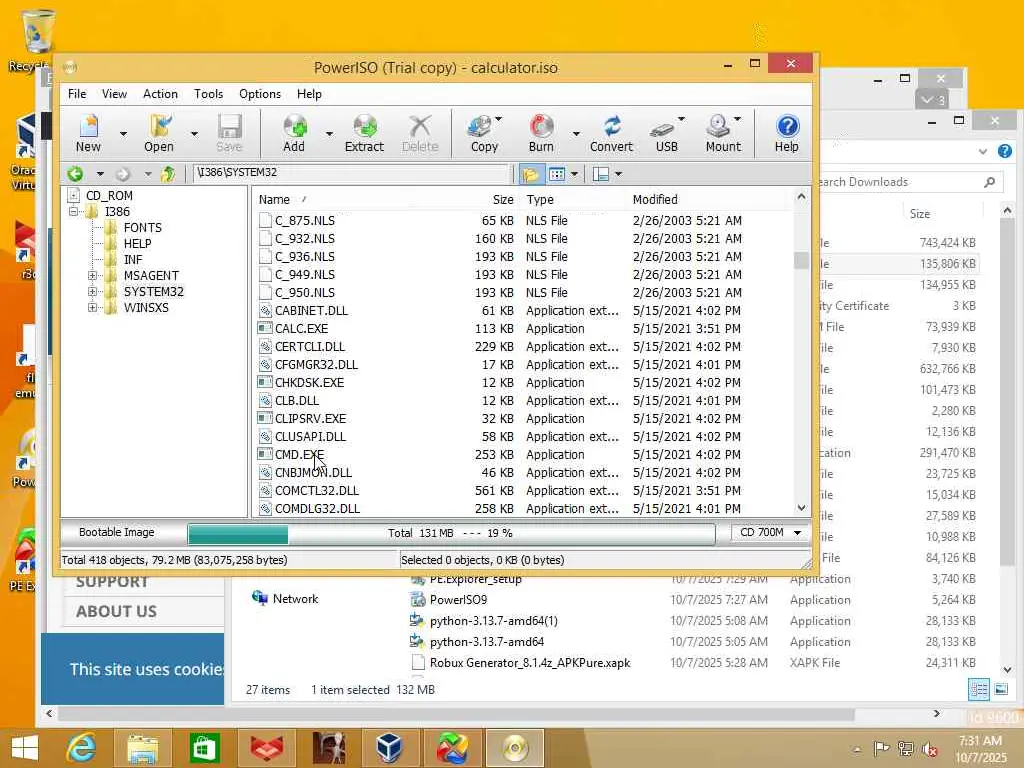Image resolution: width=1024 pixels, height=768 pixels.
Task: Click Network in Explorer navigation pane
Action: pyautogui.click(x=295, y=599)
